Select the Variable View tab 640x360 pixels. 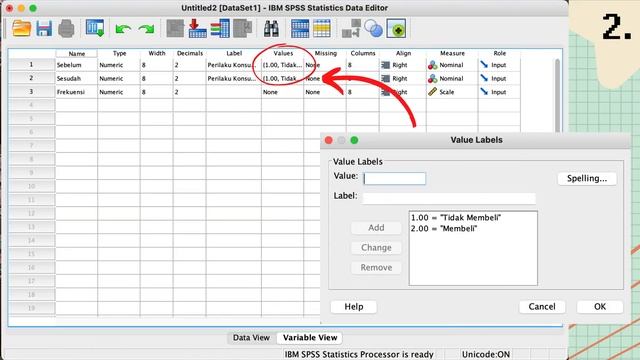coord(310,338)
